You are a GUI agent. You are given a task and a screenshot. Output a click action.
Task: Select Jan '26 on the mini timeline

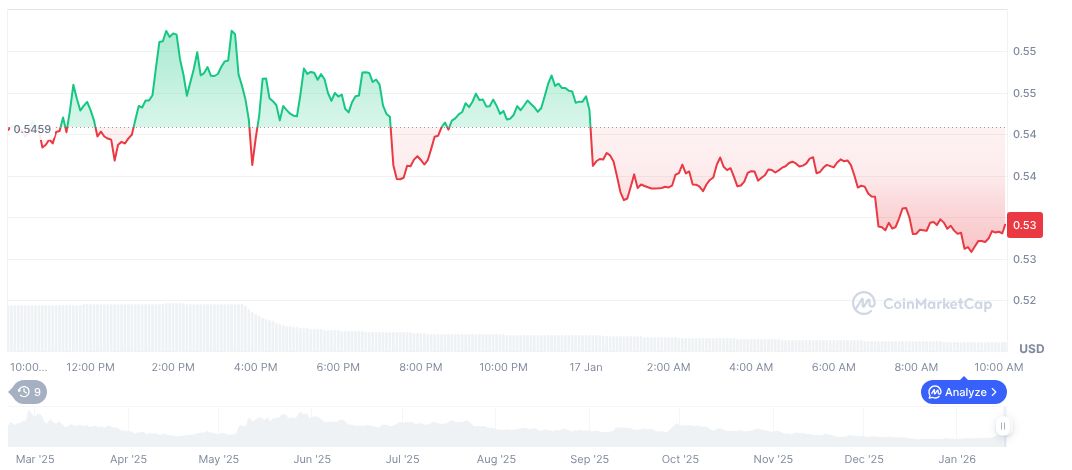[x=957, y=459]
